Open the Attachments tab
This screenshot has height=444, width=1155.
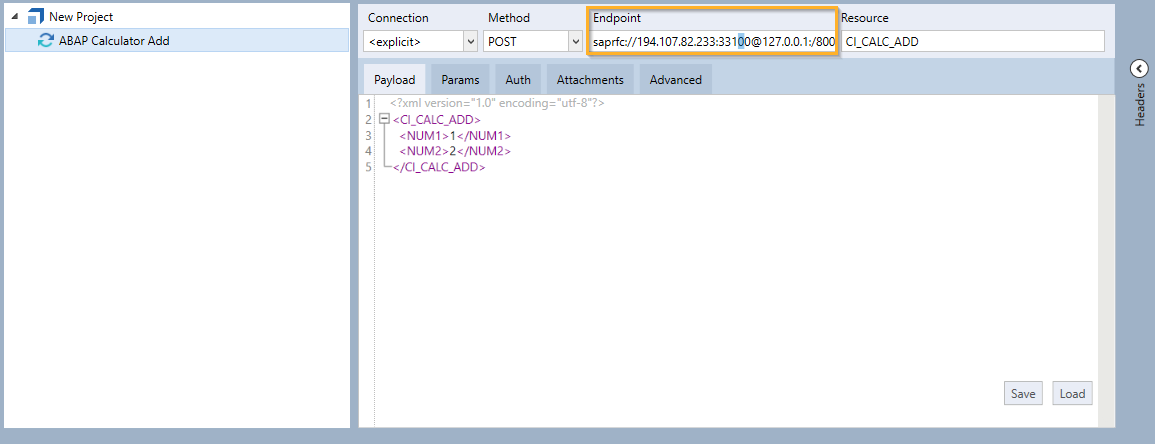(x=590, y=80)
